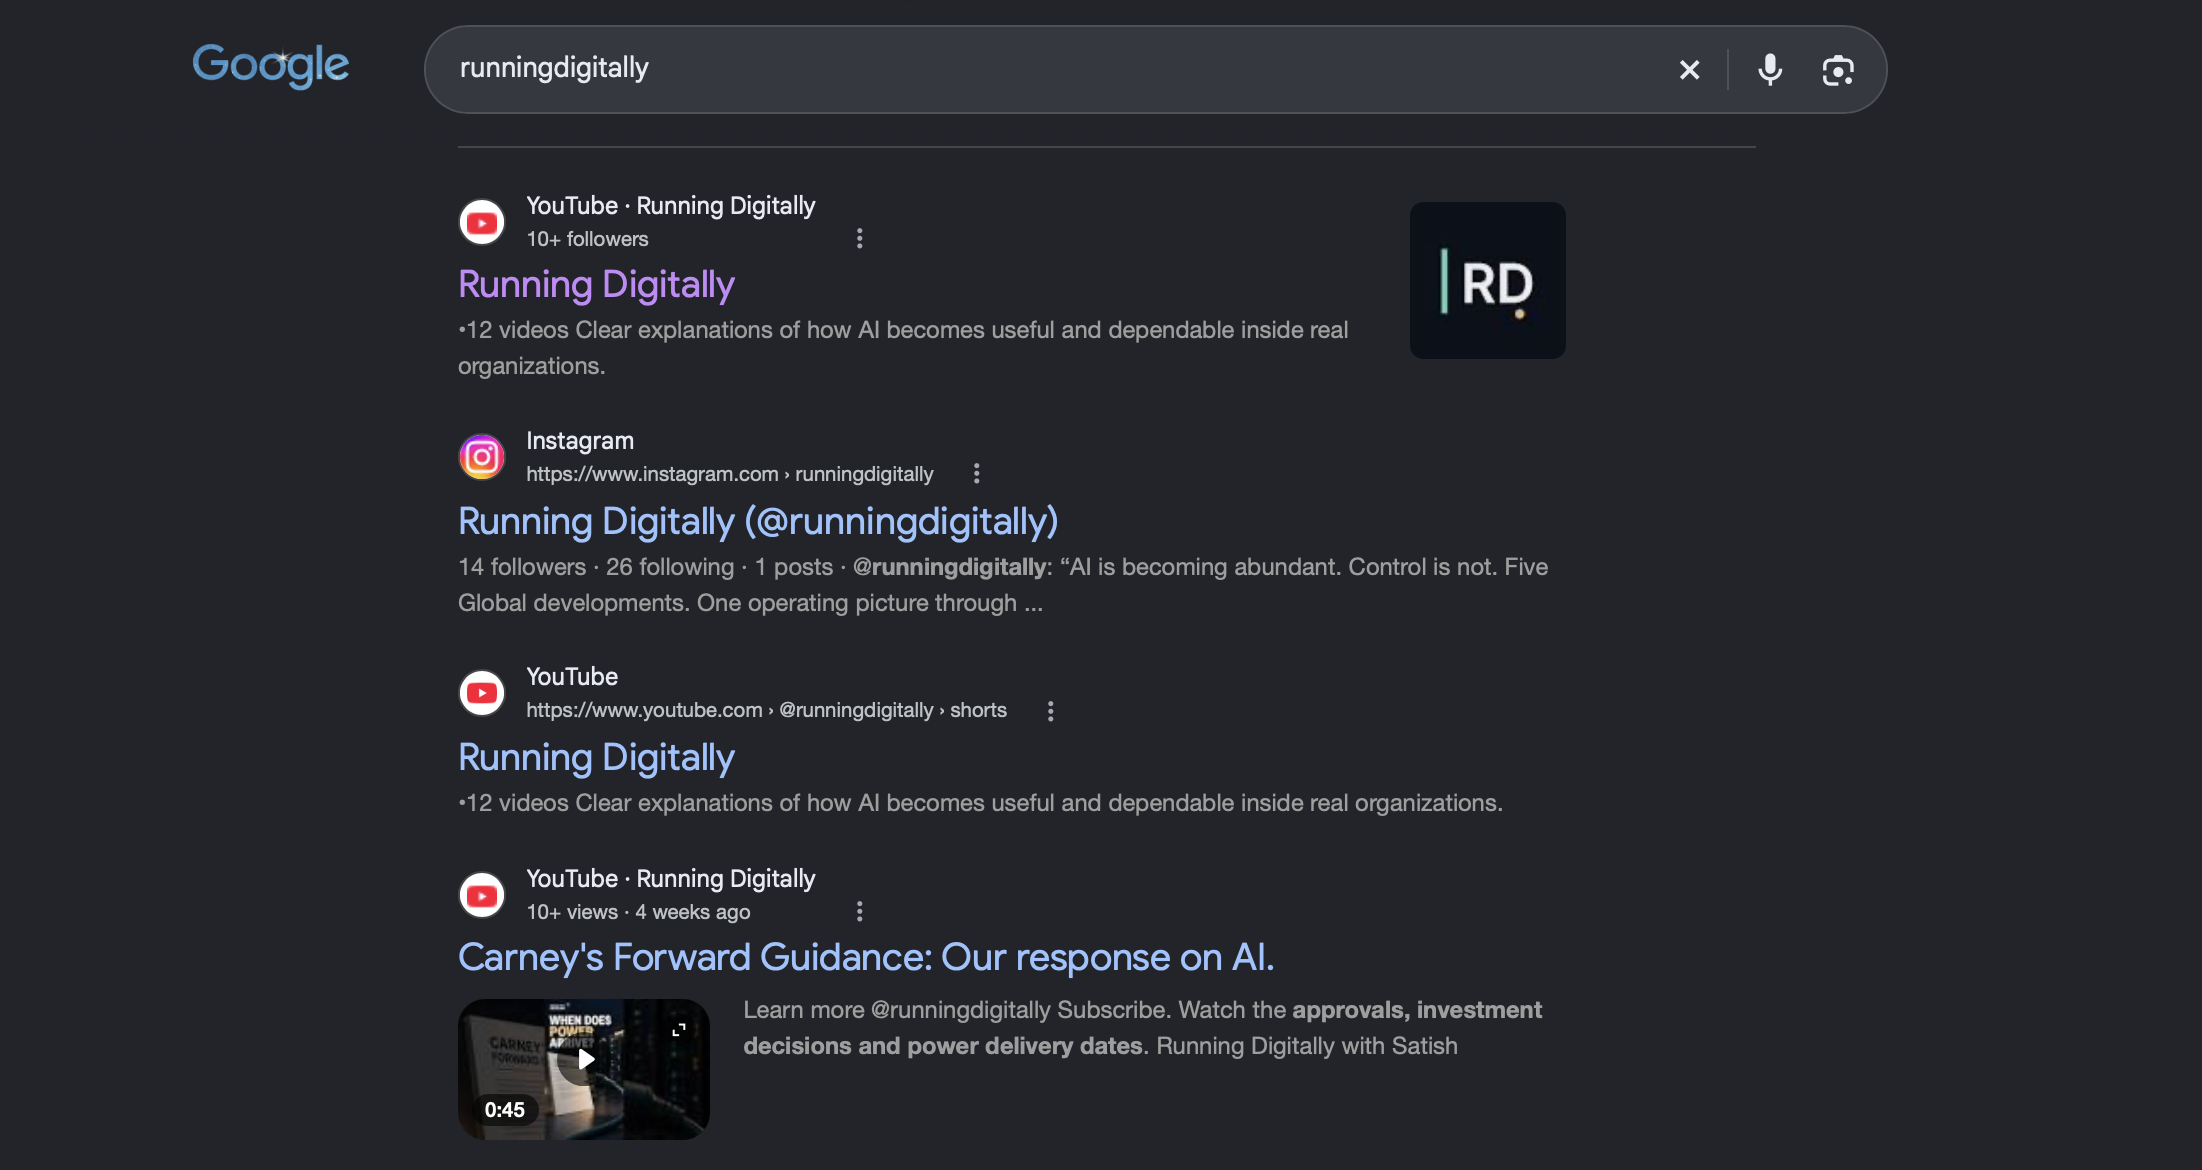Click the RD channel logo thumbnail
Screen dimensions: 2202x1170
click(1487, 280)
